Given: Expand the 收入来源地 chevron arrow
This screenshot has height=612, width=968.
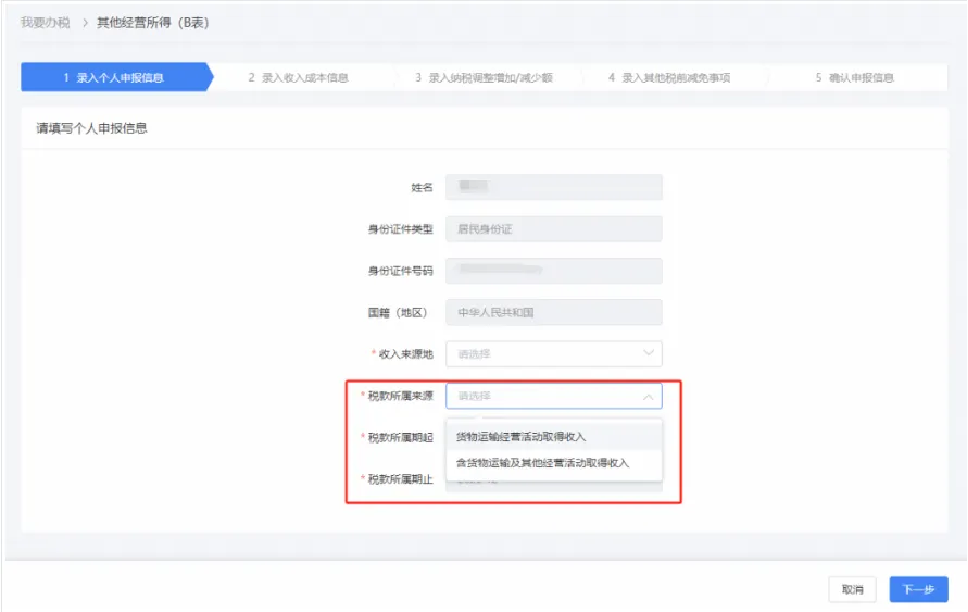Looking at the screenshot, I should click(650, 353).
